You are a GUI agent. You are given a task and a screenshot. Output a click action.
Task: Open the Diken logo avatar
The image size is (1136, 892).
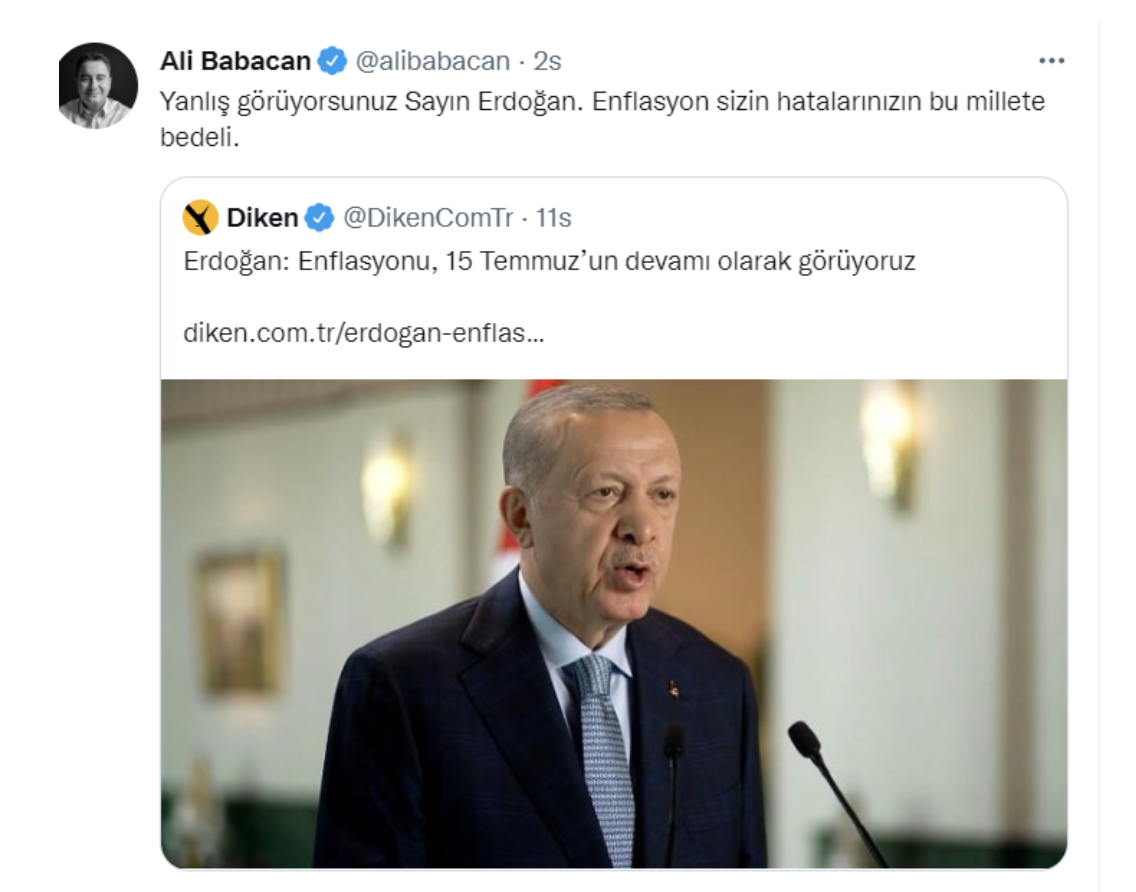[201, 217]
